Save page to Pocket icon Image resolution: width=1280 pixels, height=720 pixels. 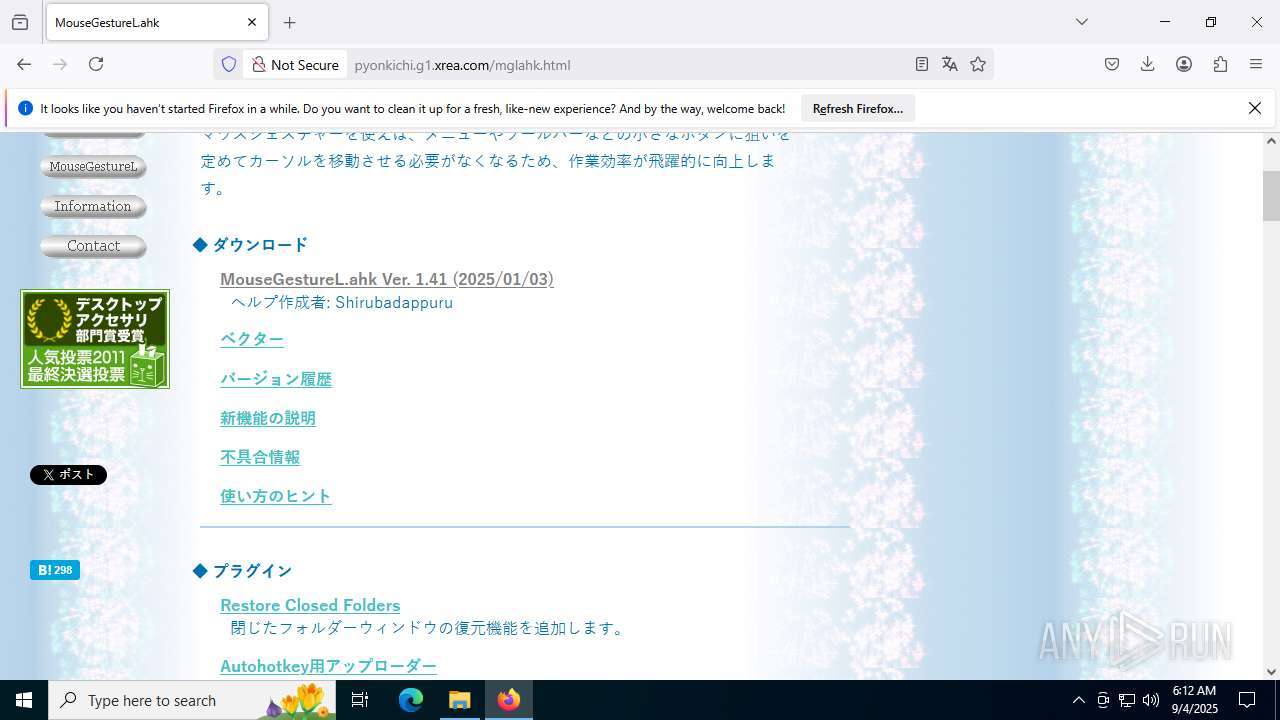[x=1112, y=64]
